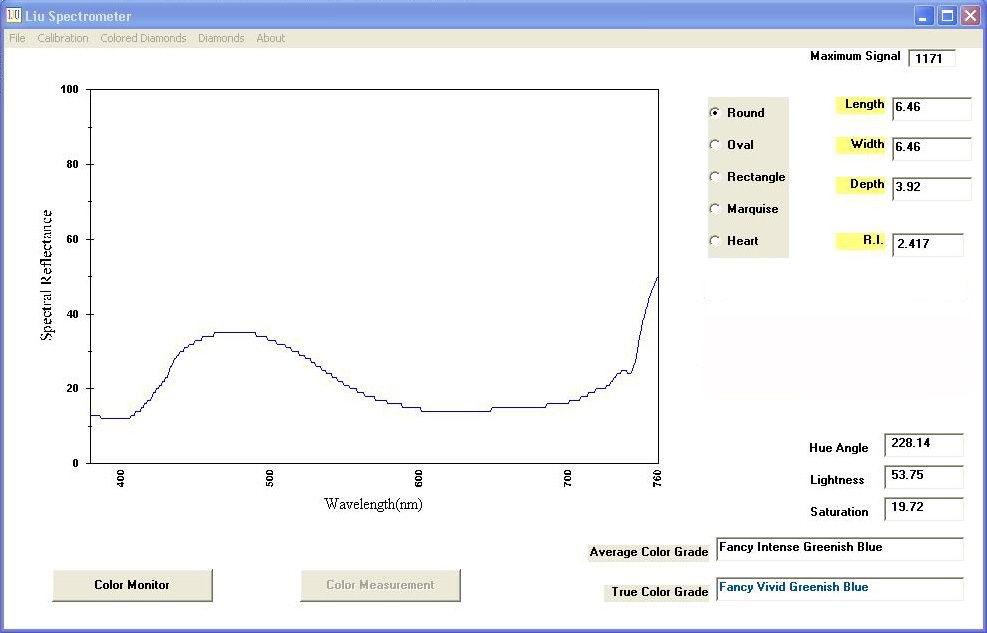Select the Heart shape radio button
Image resolution: width=987 pixels, height=633 pixels.
coord(715,241)
